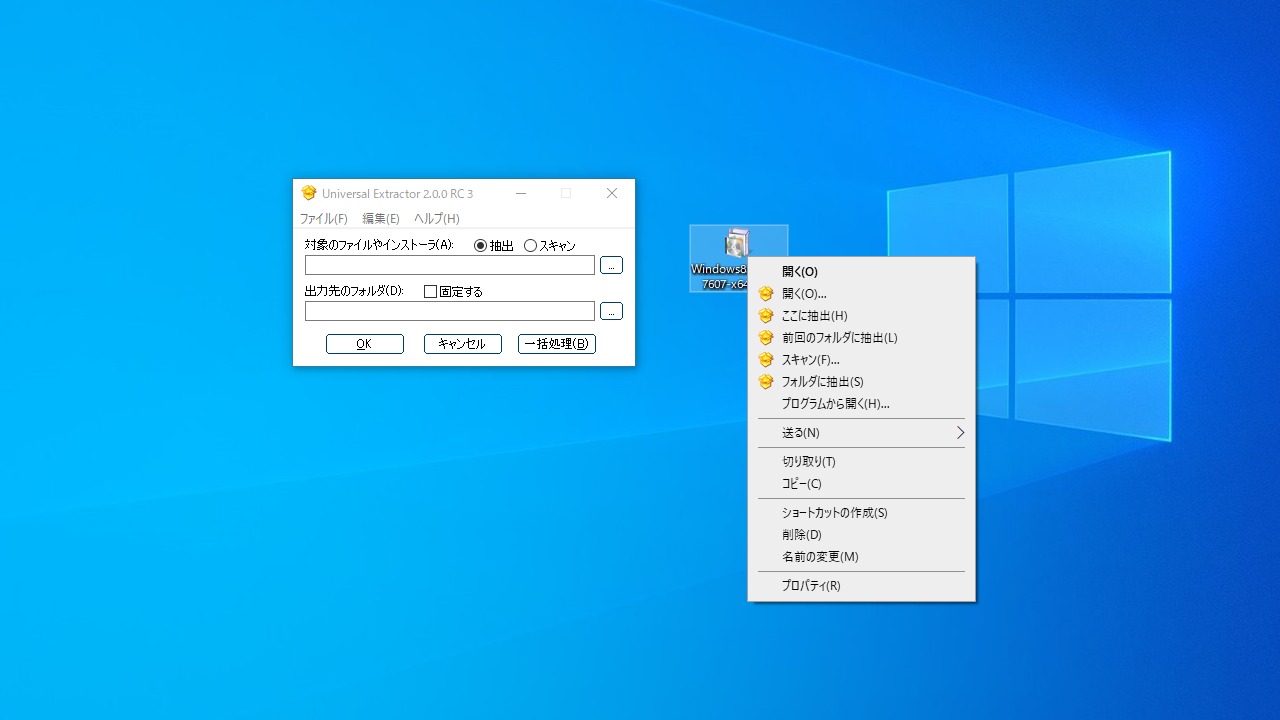Click the キャンセル button

point(463,344)
